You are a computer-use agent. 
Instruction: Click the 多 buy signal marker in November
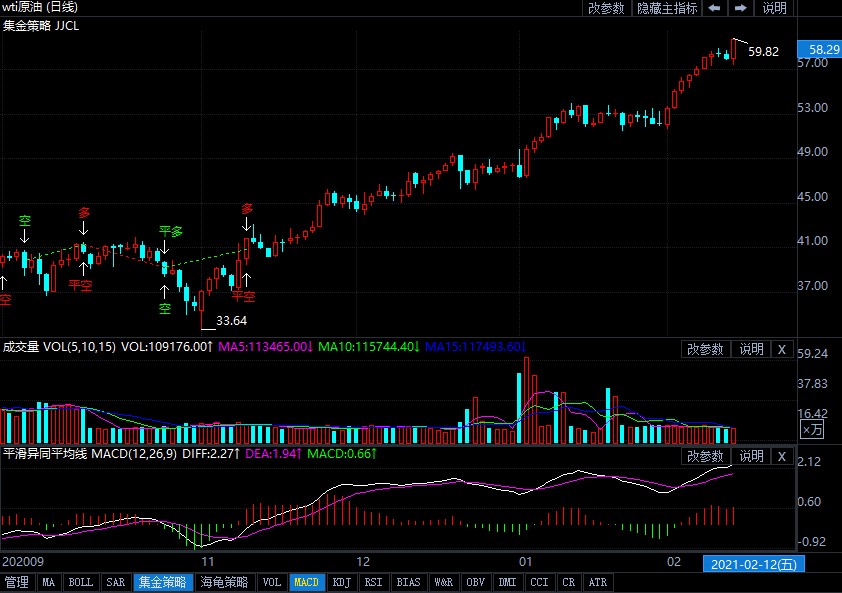point(247,209)
